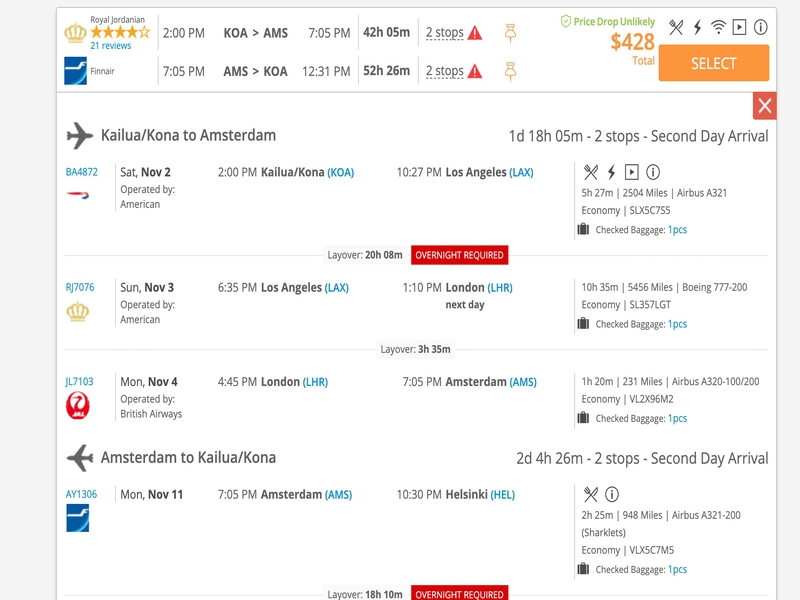Screen dimensions: 800x600
Task: Open the 21 reviews link
Action: [111, 45]
